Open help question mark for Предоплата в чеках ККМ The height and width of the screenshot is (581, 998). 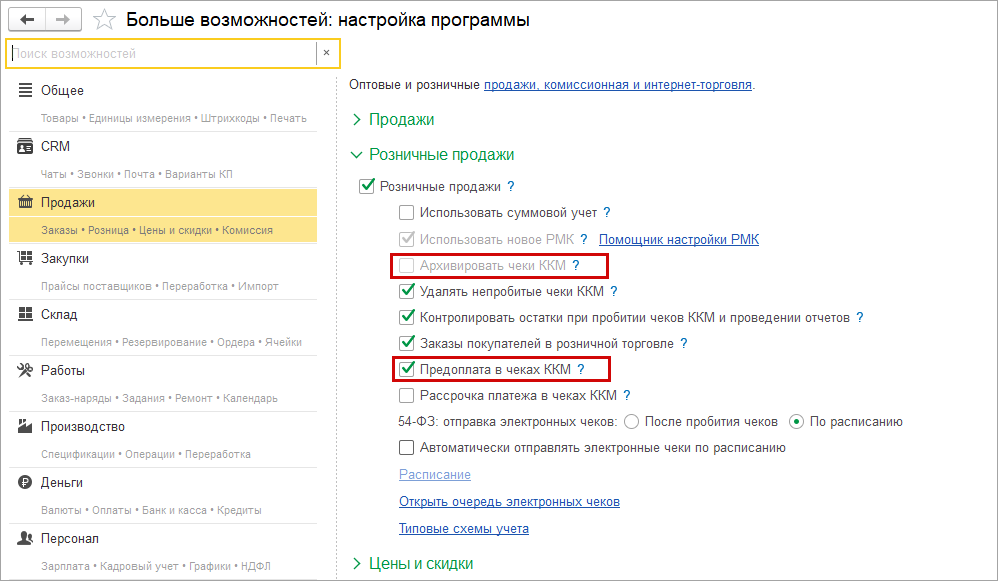[580, 369]
